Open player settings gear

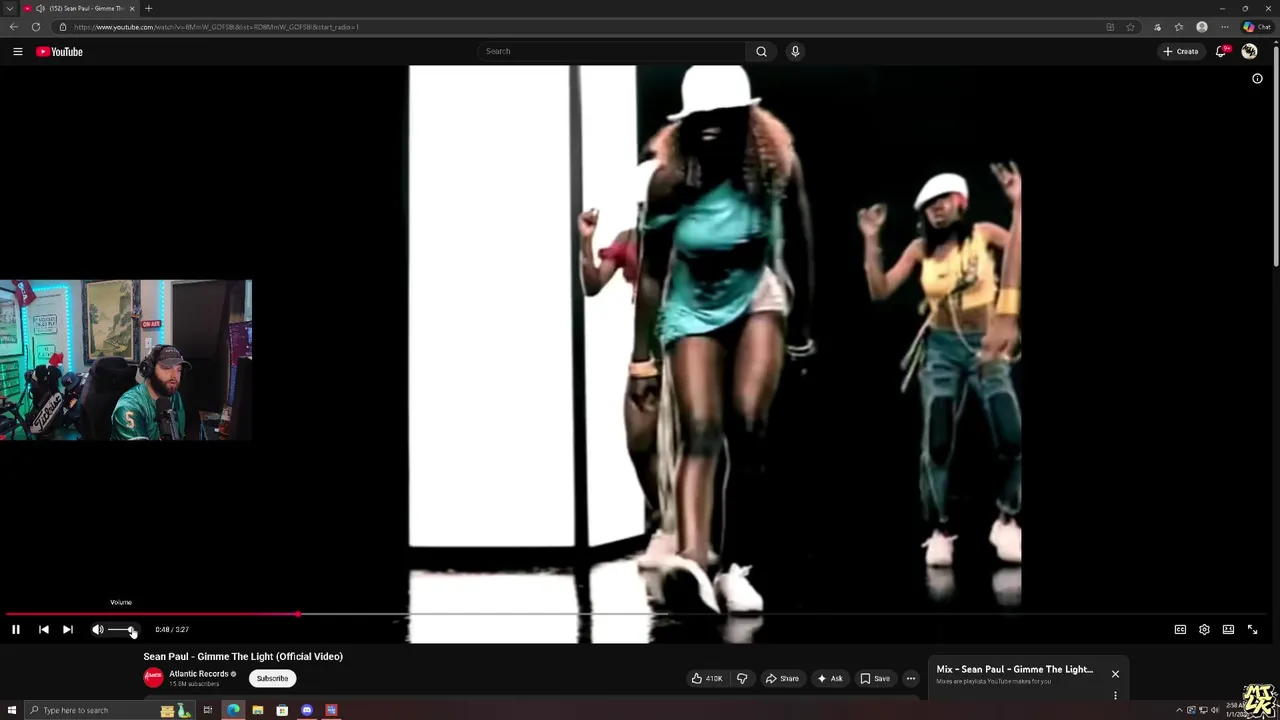pyautogui.click(x=1204, y=629)
